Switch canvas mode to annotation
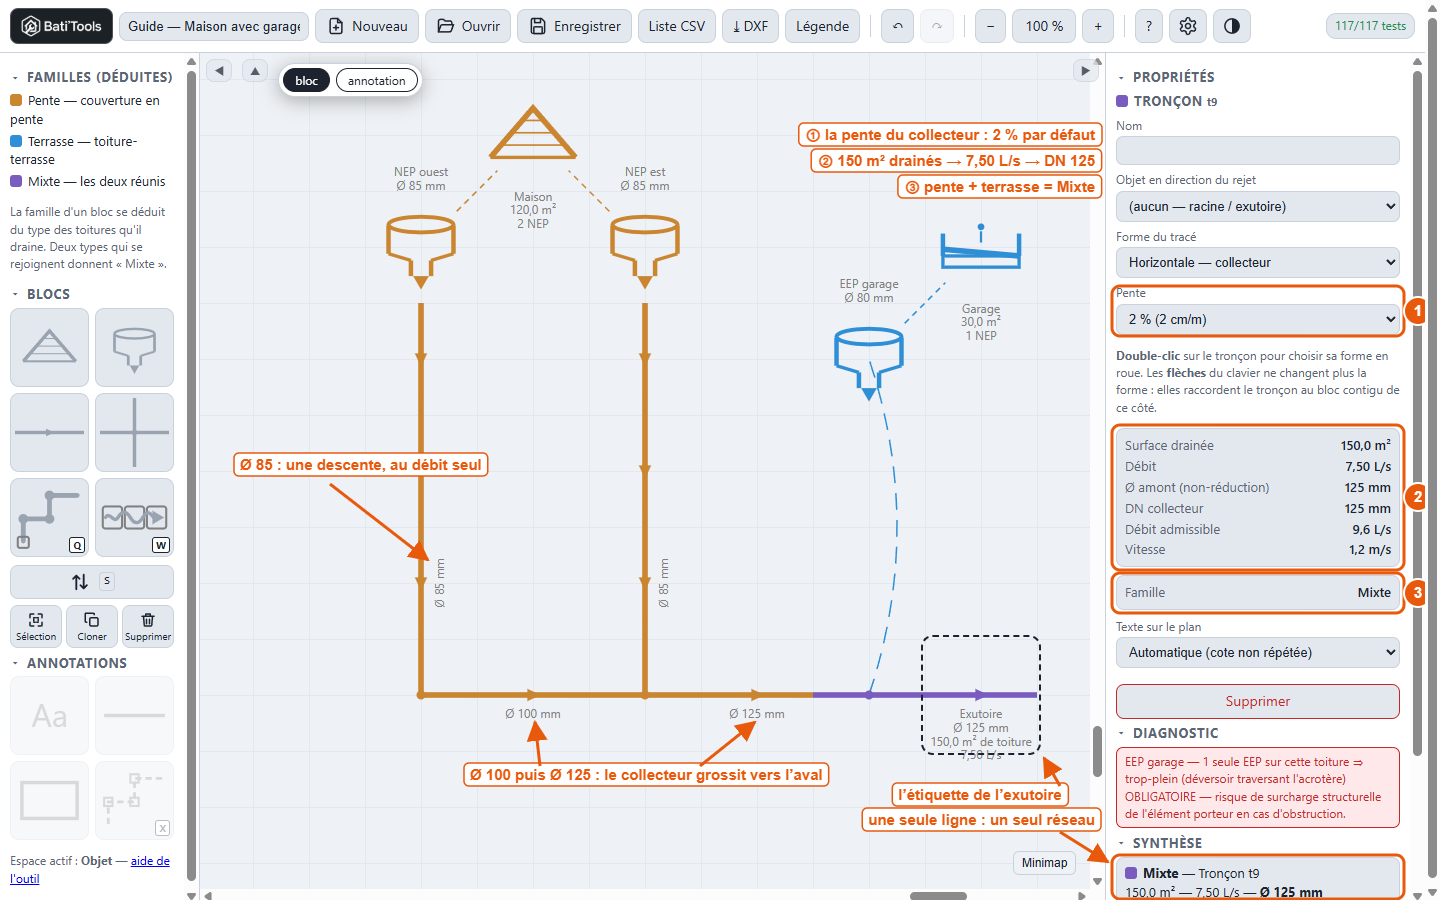1440x900 pixels. click(x=377, y=81)
